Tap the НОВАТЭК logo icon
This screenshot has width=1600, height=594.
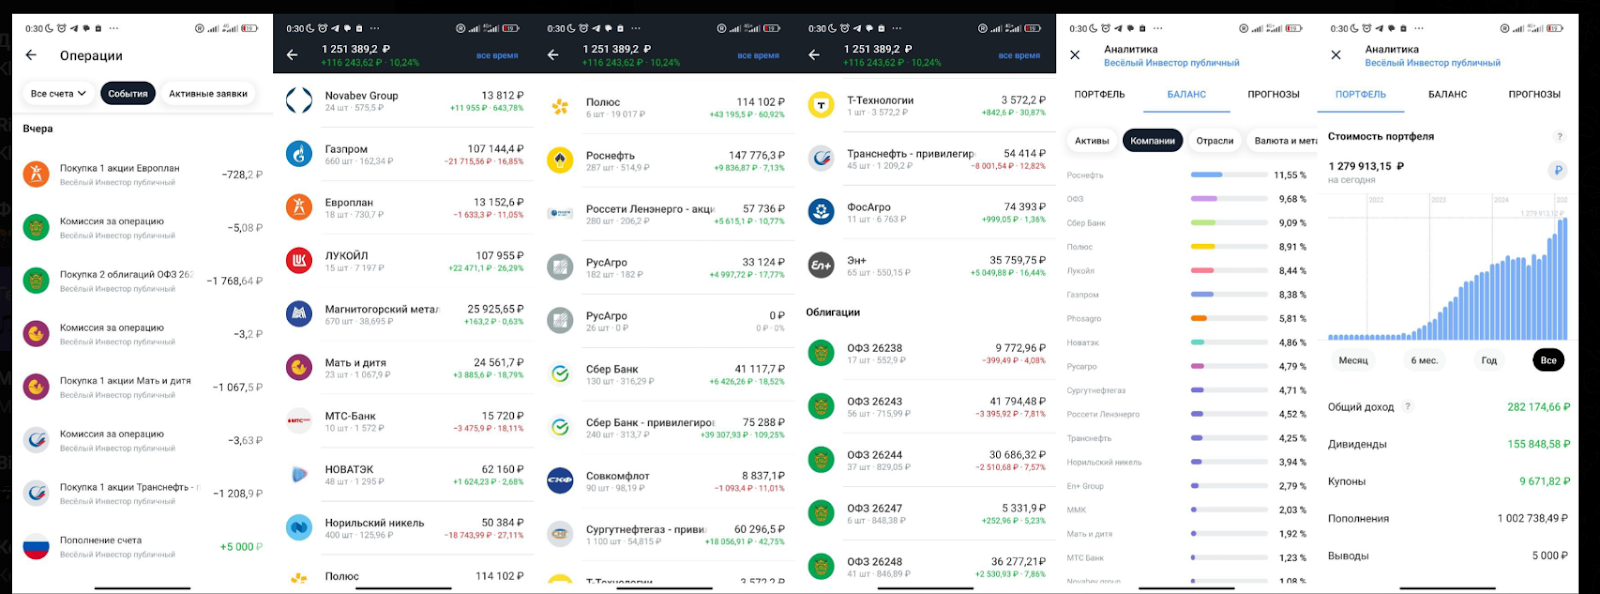pyautogui.click(x=299, y=474)
